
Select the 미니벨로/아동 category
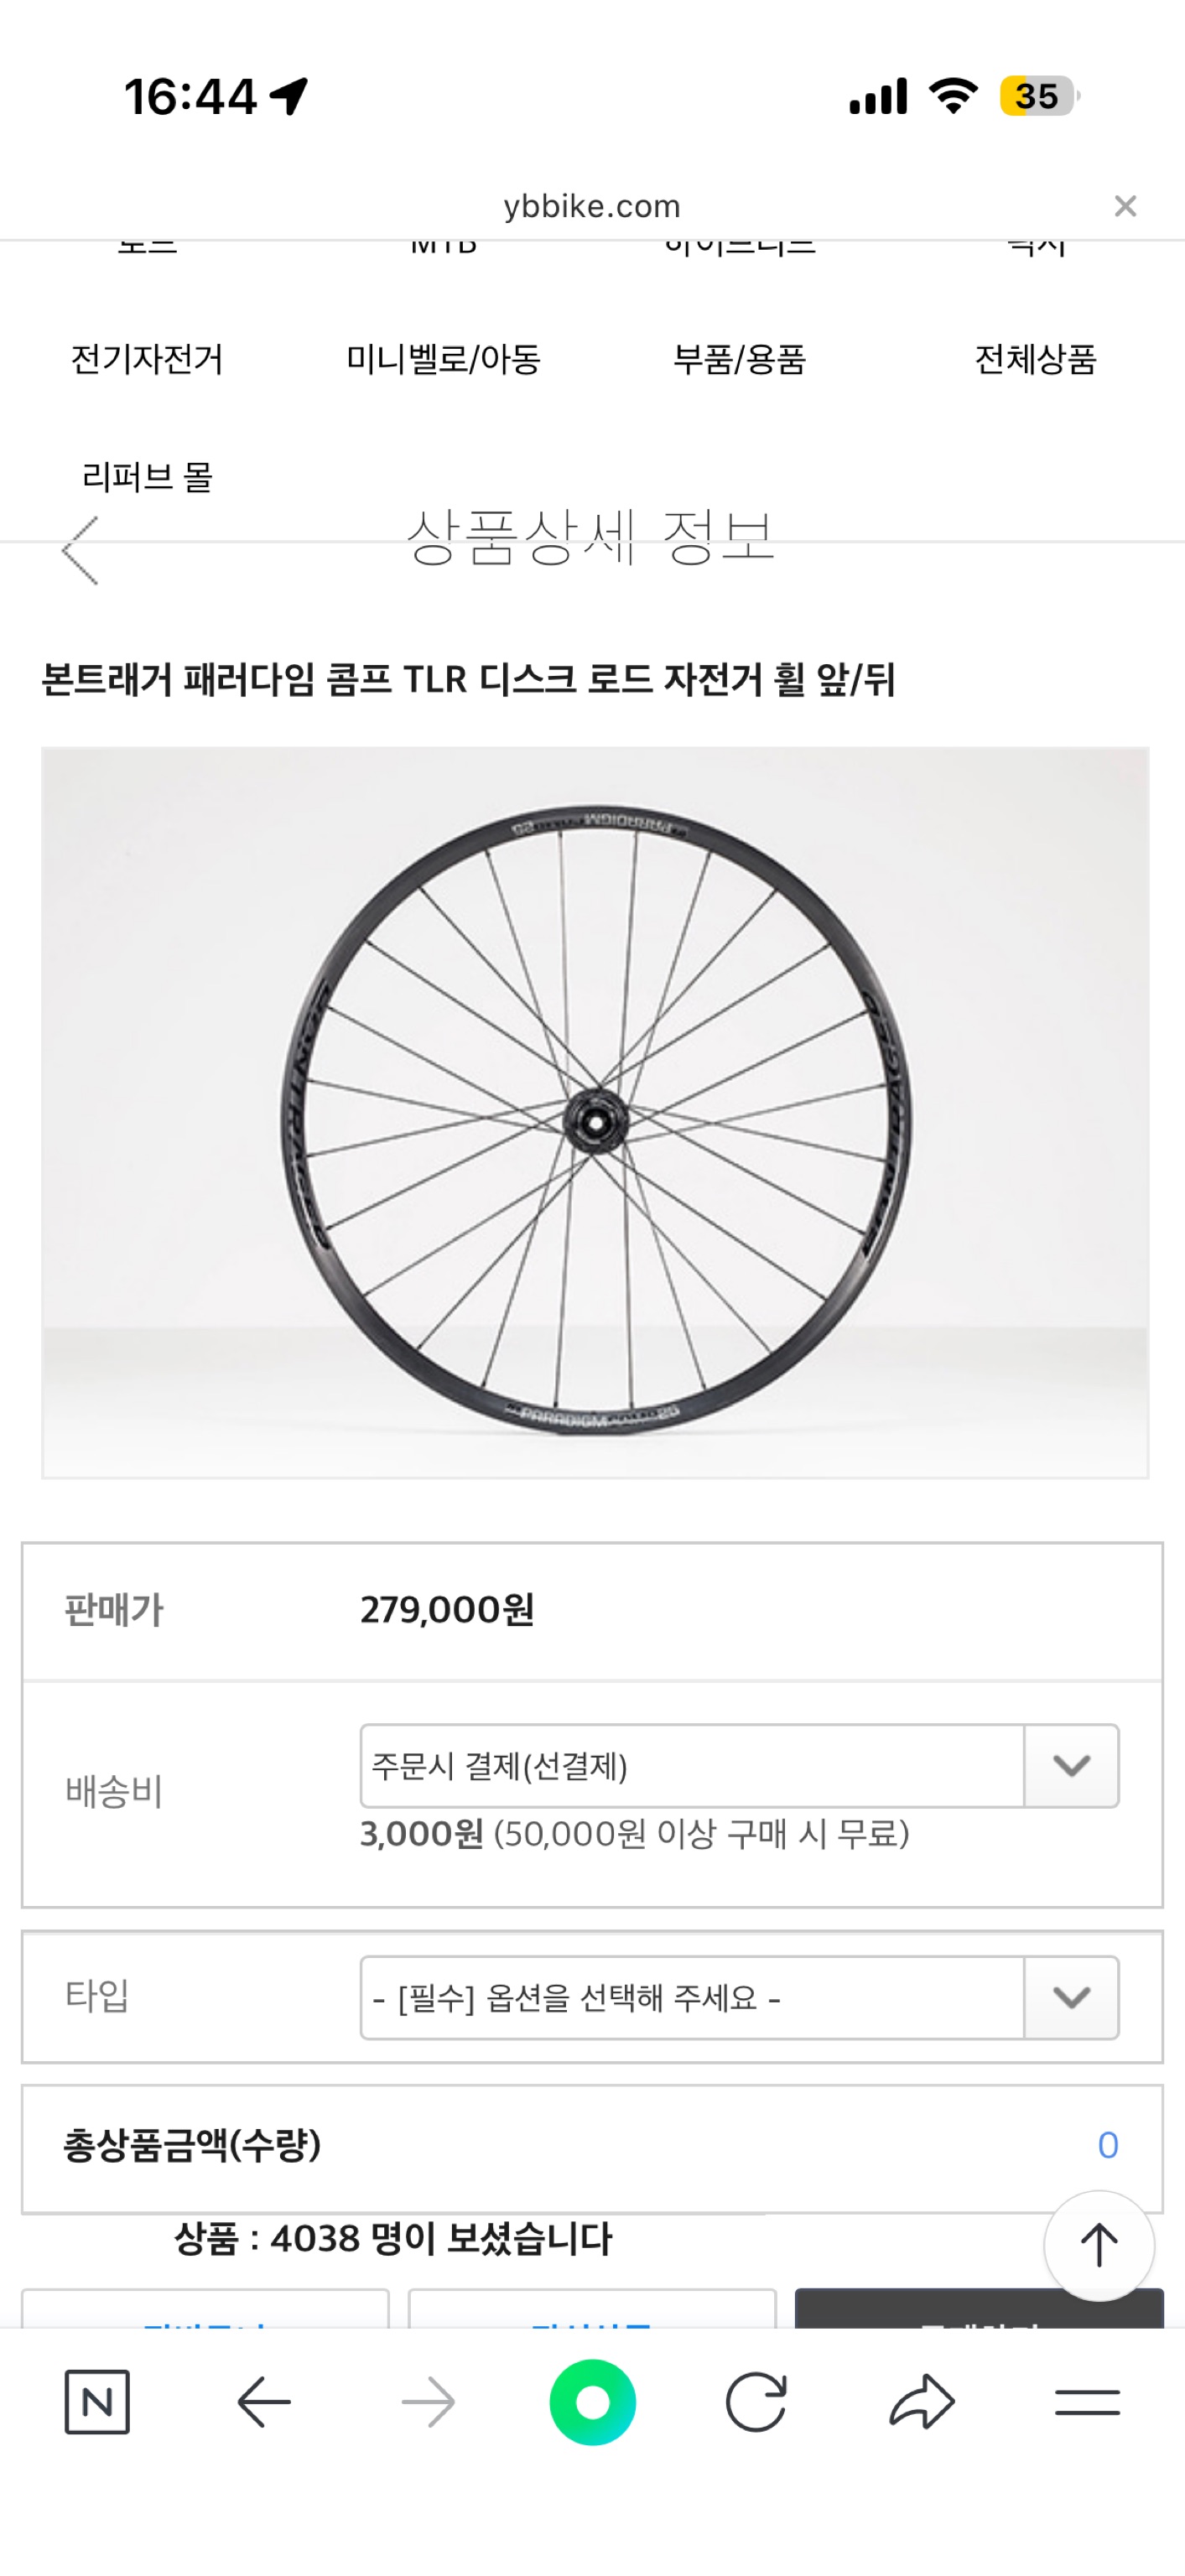(x=443, y=359)
